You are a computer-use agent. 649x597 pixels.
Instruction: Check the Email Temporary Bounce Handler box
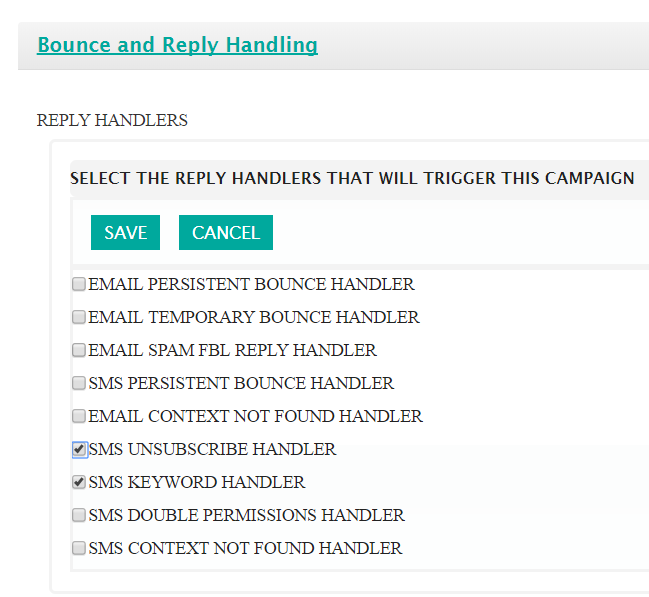[x=79, y=318]
